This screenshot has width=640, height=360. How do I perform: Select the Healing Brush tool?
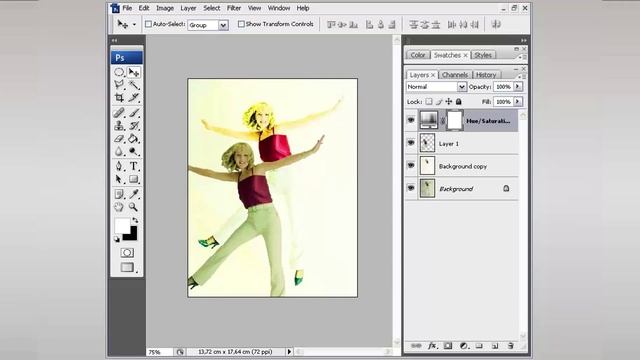click(x=119, y=113)
